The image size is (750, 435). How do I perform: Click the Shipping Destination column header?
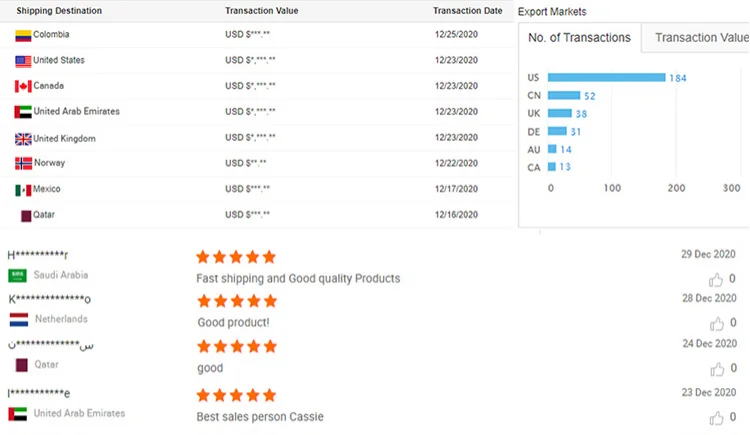click(x=57, y=10)
